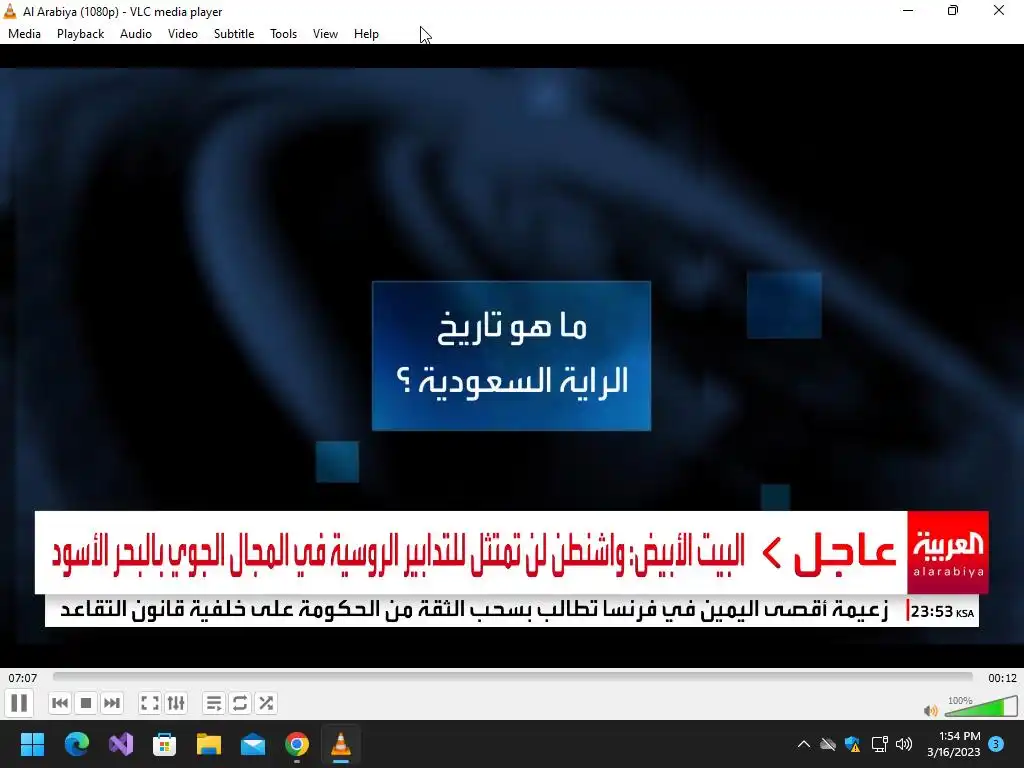Open the Help menu
The height and width of the screenshot is (768, 1024).
click(366, 34)
